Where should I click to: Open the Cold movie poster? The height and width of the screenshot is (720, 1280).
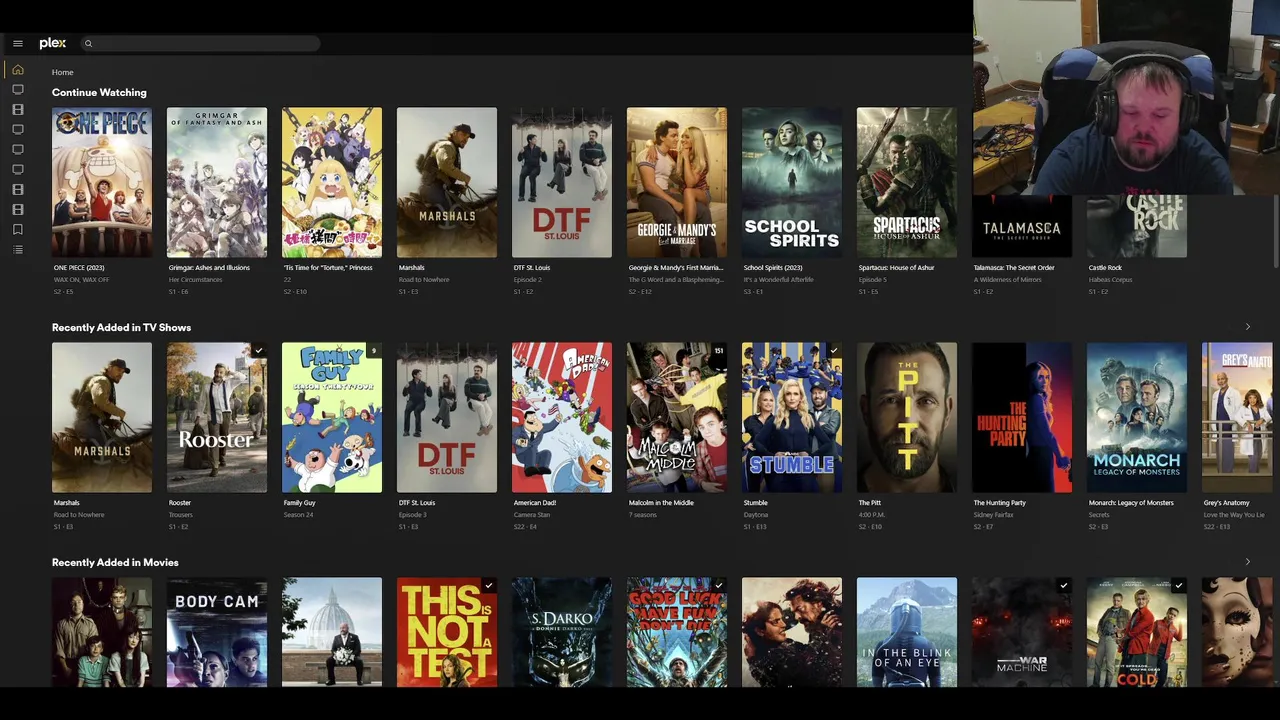pos(1137,632)
